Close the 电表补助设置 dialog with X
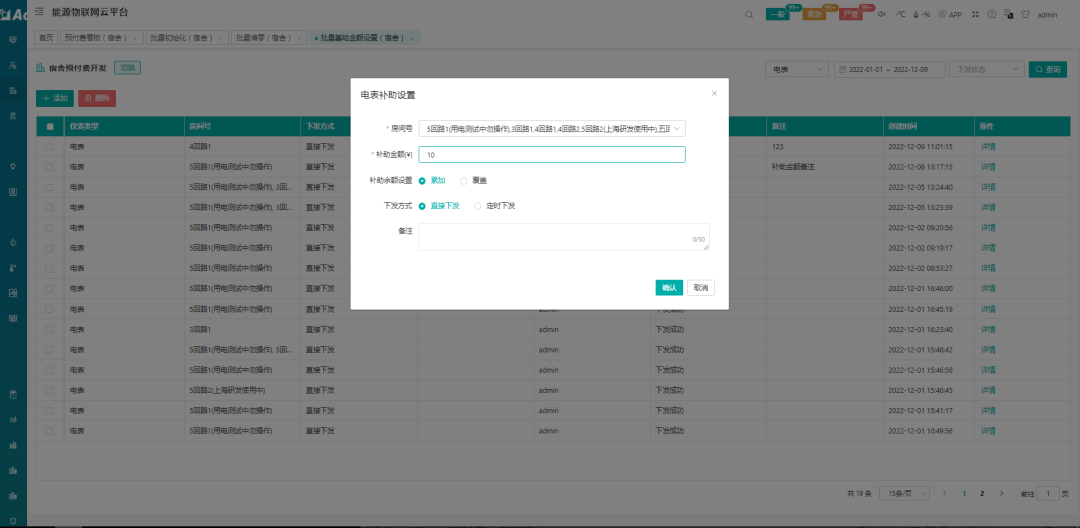Image resolution: width=1080 pixels, height=528 pixels. click(x=714, y=93)
